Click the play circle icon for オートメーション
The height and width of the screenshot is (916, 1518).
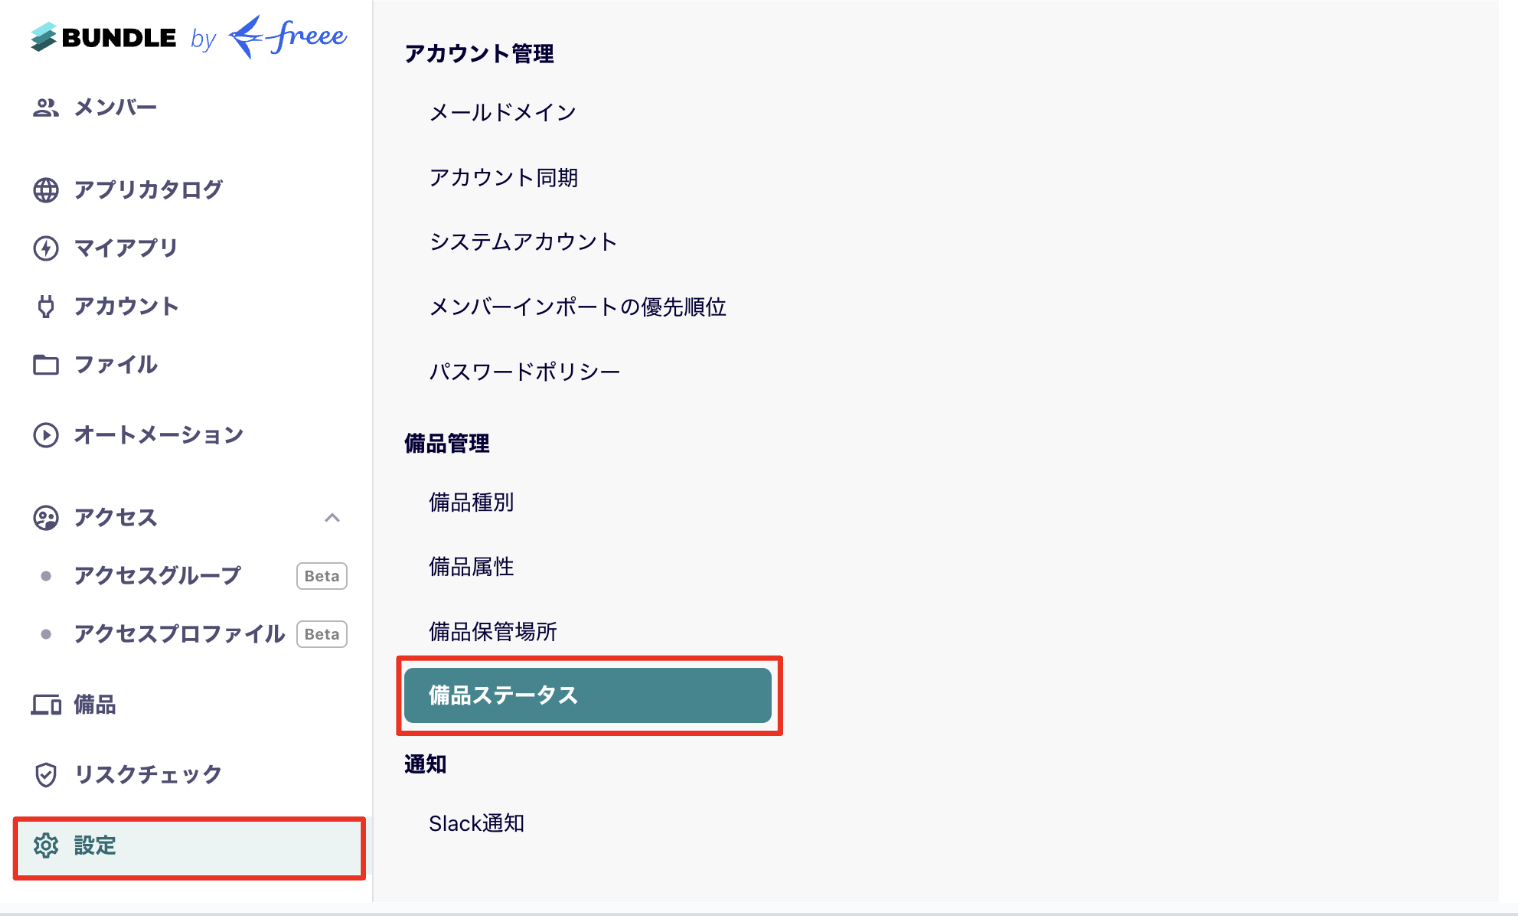(46, 435)
